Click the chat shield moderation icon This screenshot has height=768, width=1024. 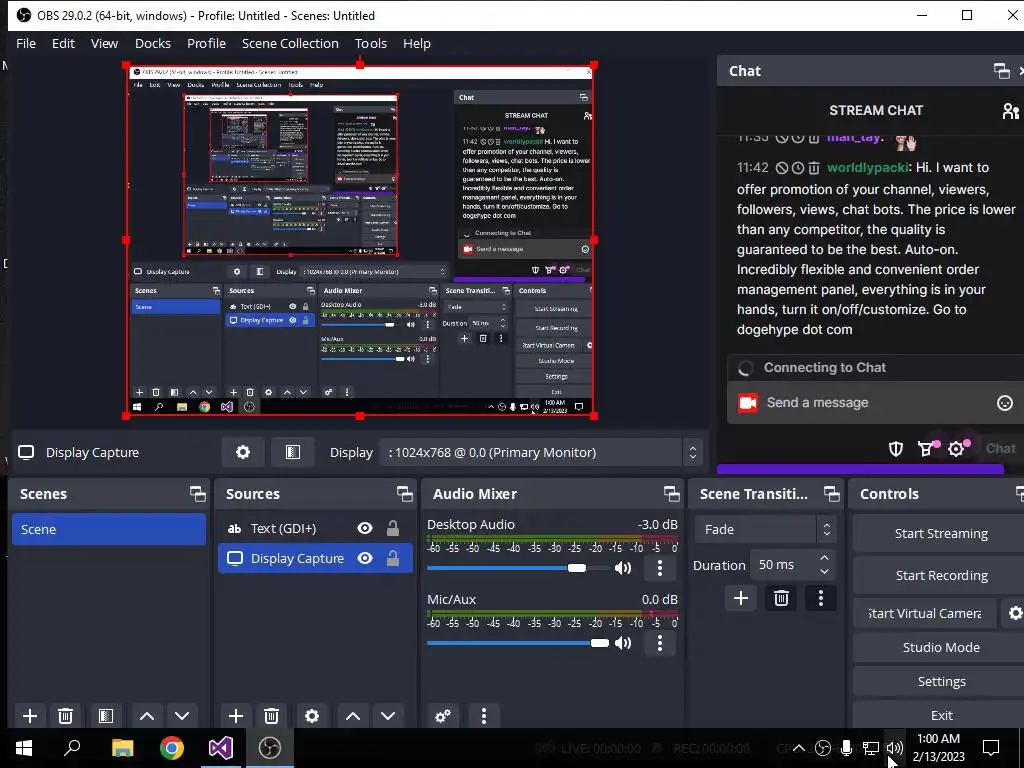click(896, 449)
